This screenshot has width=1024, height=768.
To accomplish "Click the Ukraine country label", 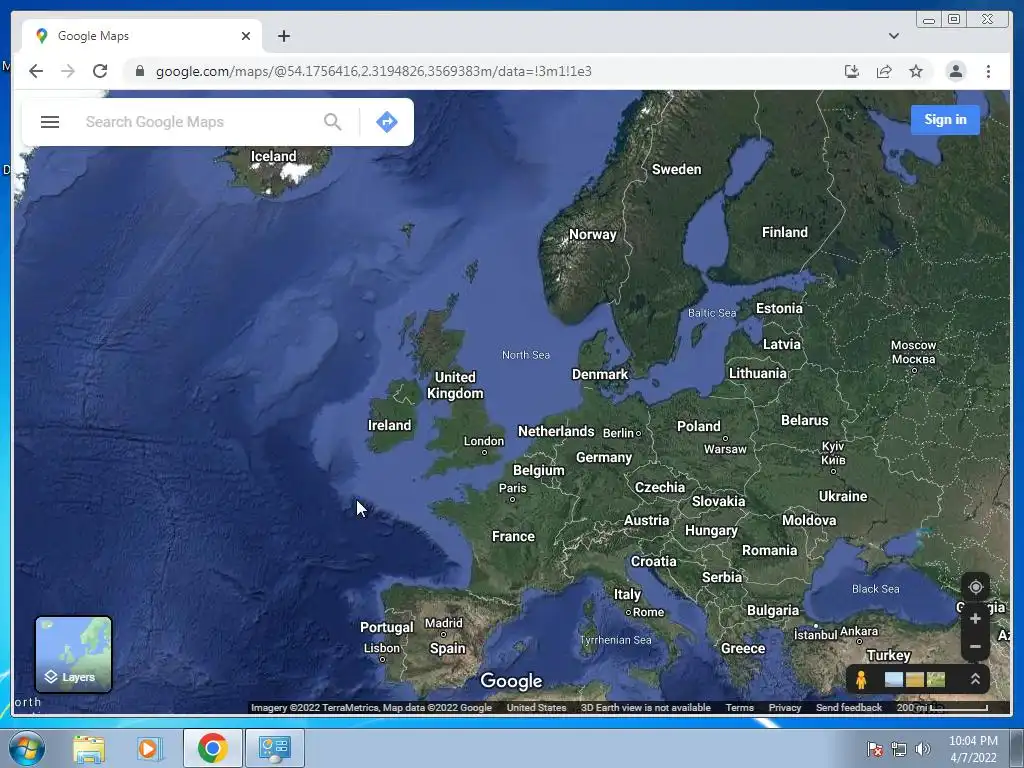I will coord(842,496).
